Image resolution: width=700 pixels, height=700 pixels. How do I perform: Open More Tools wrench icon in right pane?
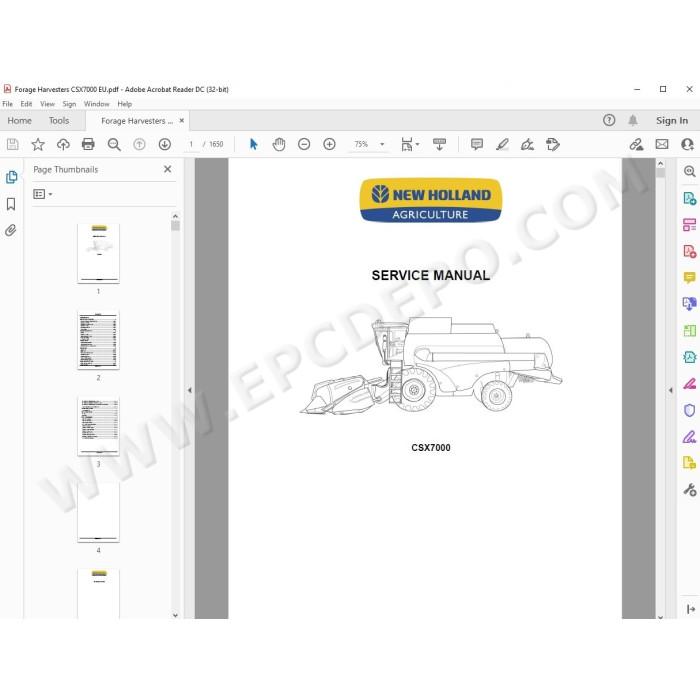click(689, 490)
